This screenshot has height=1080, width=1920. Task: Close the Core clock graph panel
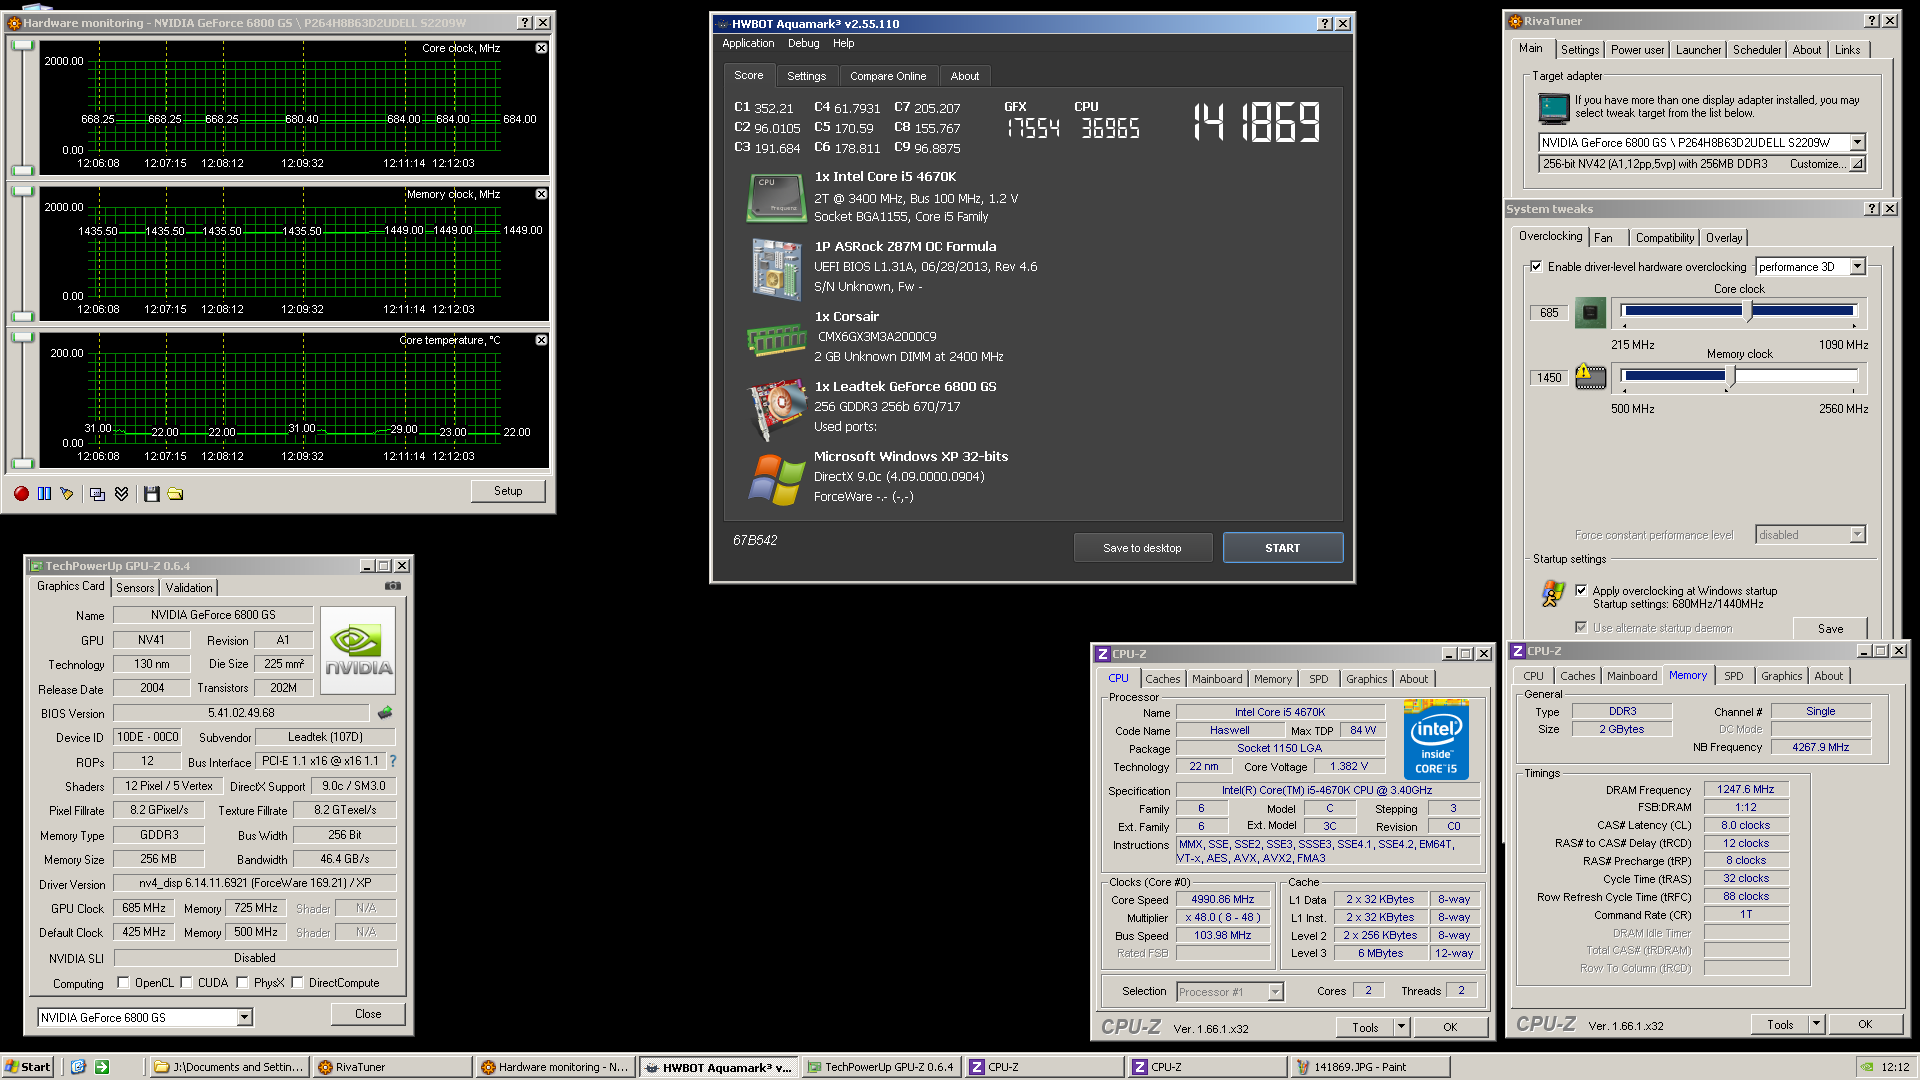pyautogui.click(x=541, y=48)
